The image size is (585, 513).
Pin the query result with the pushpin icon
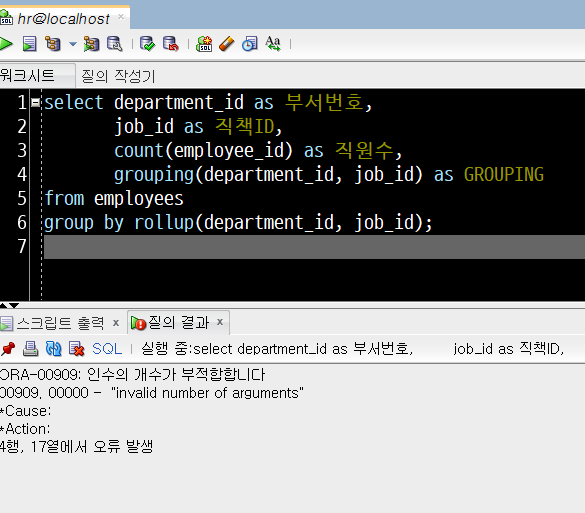[8, 349]
